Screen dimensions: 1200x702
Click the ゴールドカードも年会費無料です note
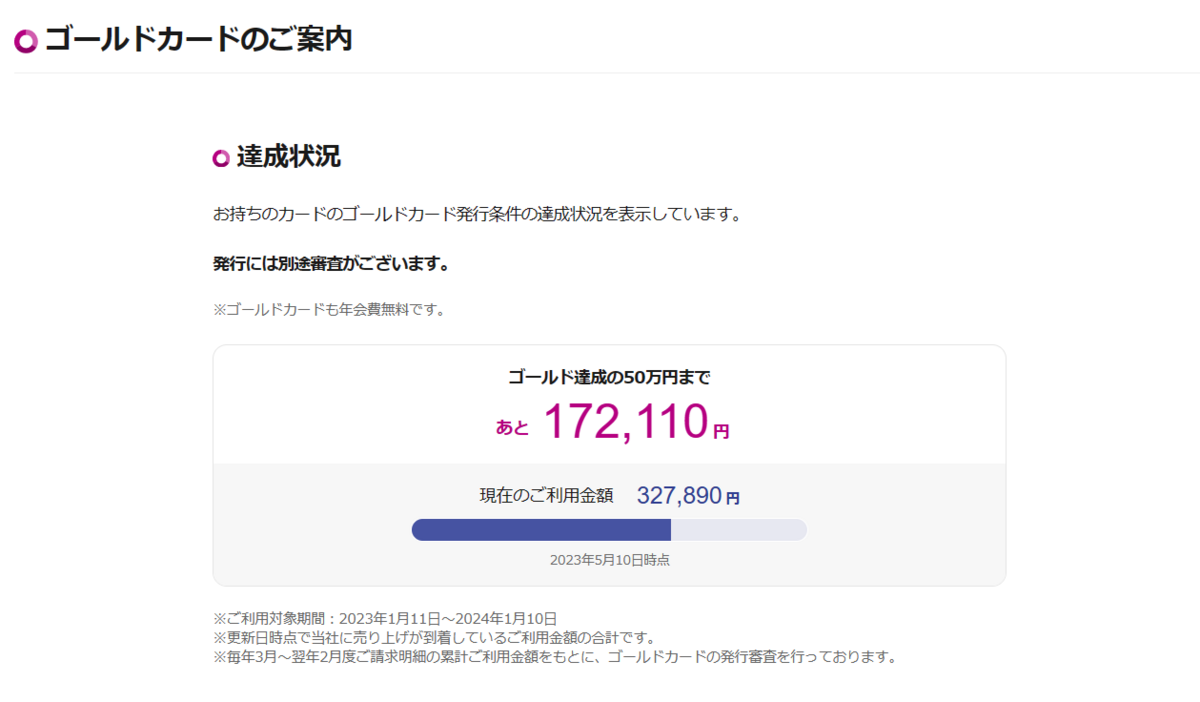(x=329, y=310)
